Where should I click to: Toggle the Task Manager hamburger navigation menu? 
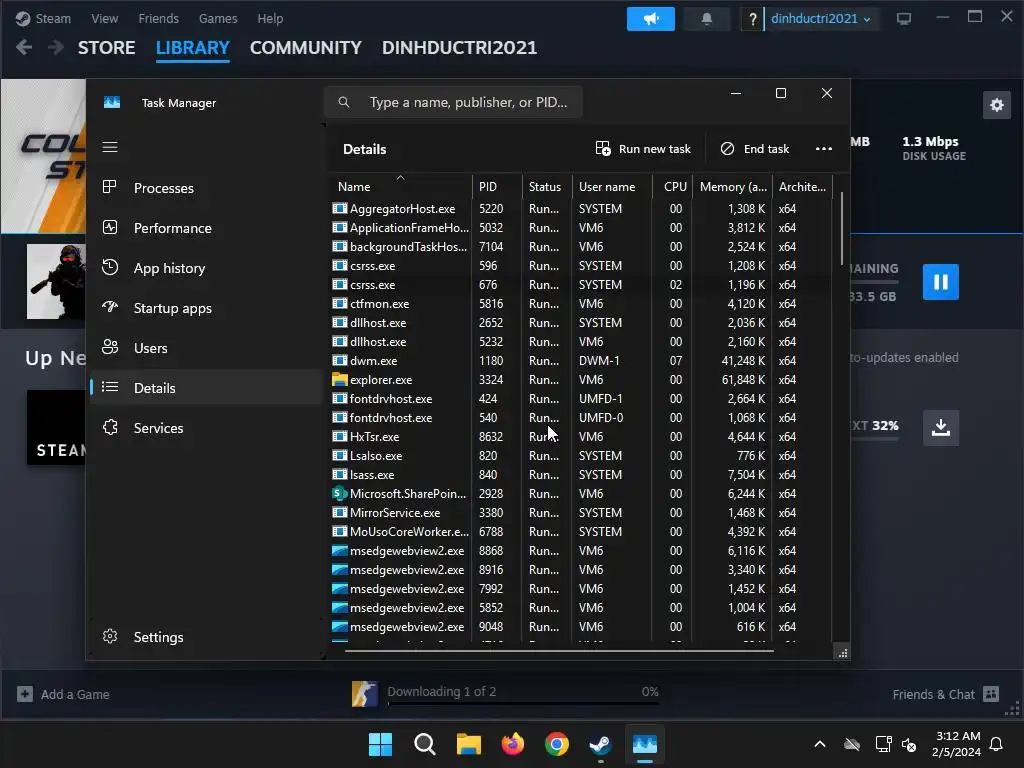[x=110, y=147]
